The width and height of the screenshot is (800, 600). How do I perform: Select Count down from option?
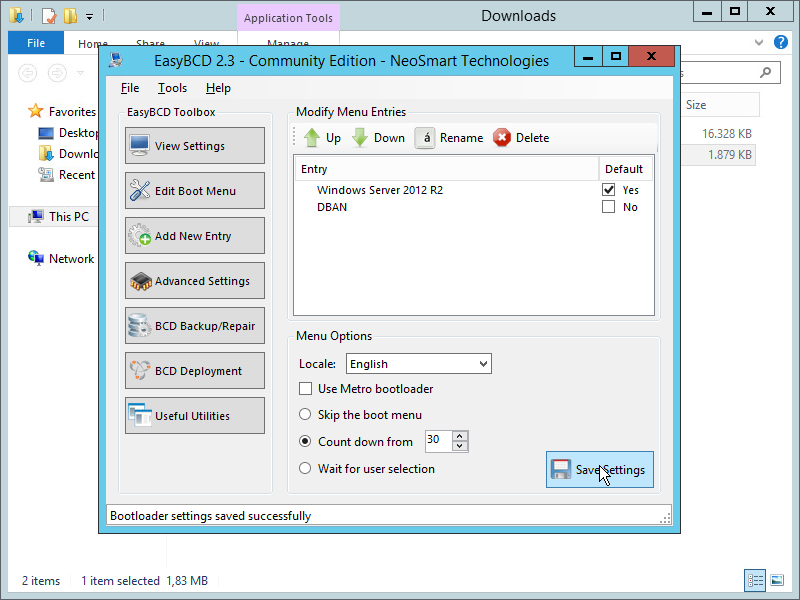pyautogui.click(x=305, y=441)
